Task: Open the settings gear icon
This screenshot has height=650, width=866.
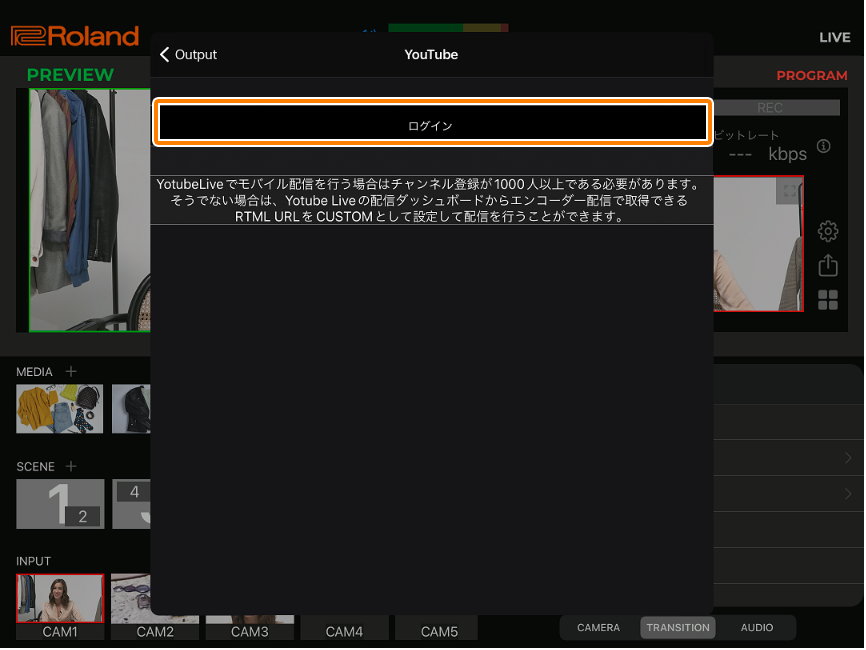Action: point(827,231)
